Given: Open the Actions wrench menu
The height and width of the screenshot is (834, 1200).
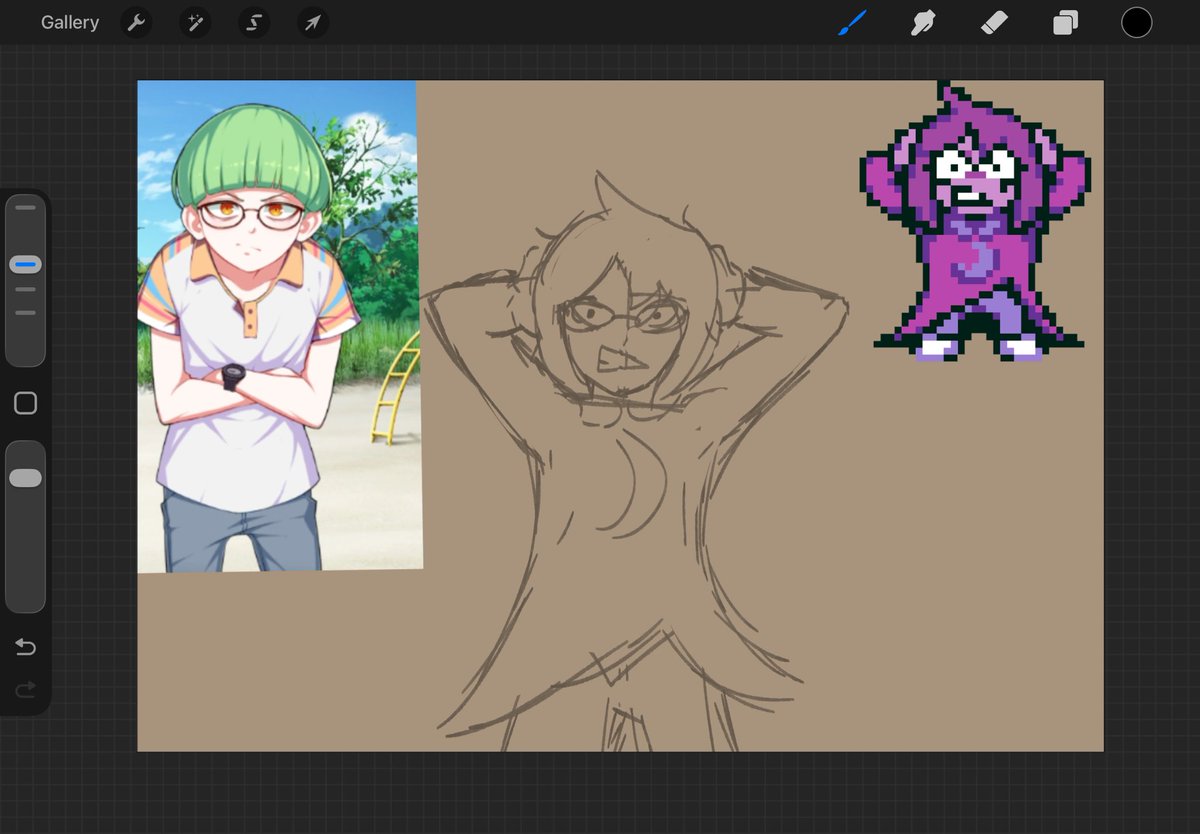Looking at the screenshot, I should 136,22.
